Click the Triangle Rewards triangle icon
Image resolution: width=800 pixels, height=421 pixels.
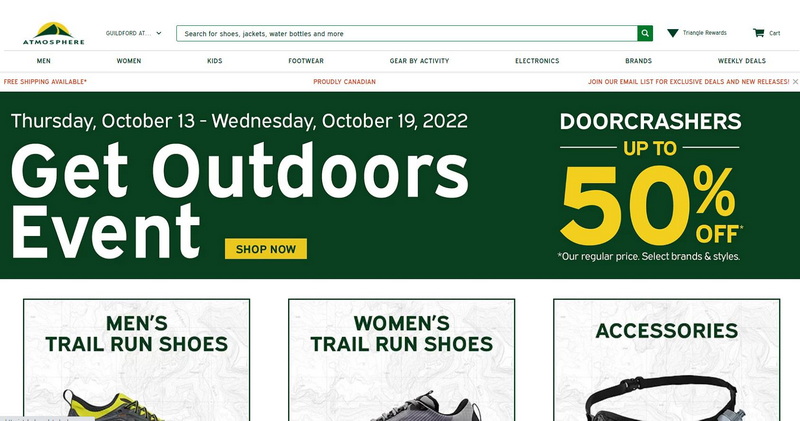point(672,33)
